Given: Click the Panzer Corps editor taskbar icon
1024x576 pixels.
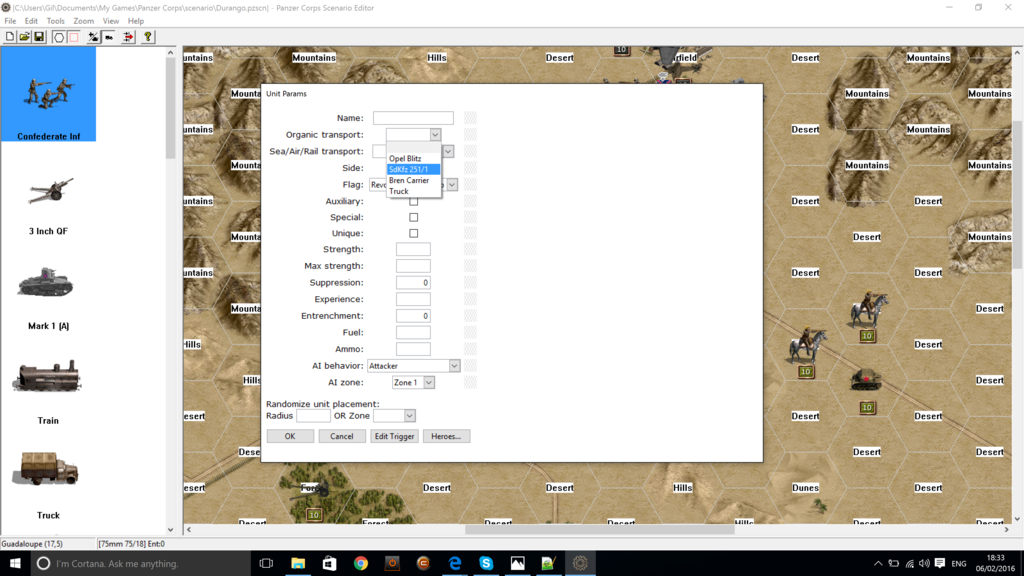Looking at the screenshot, I should coord(580,563).
